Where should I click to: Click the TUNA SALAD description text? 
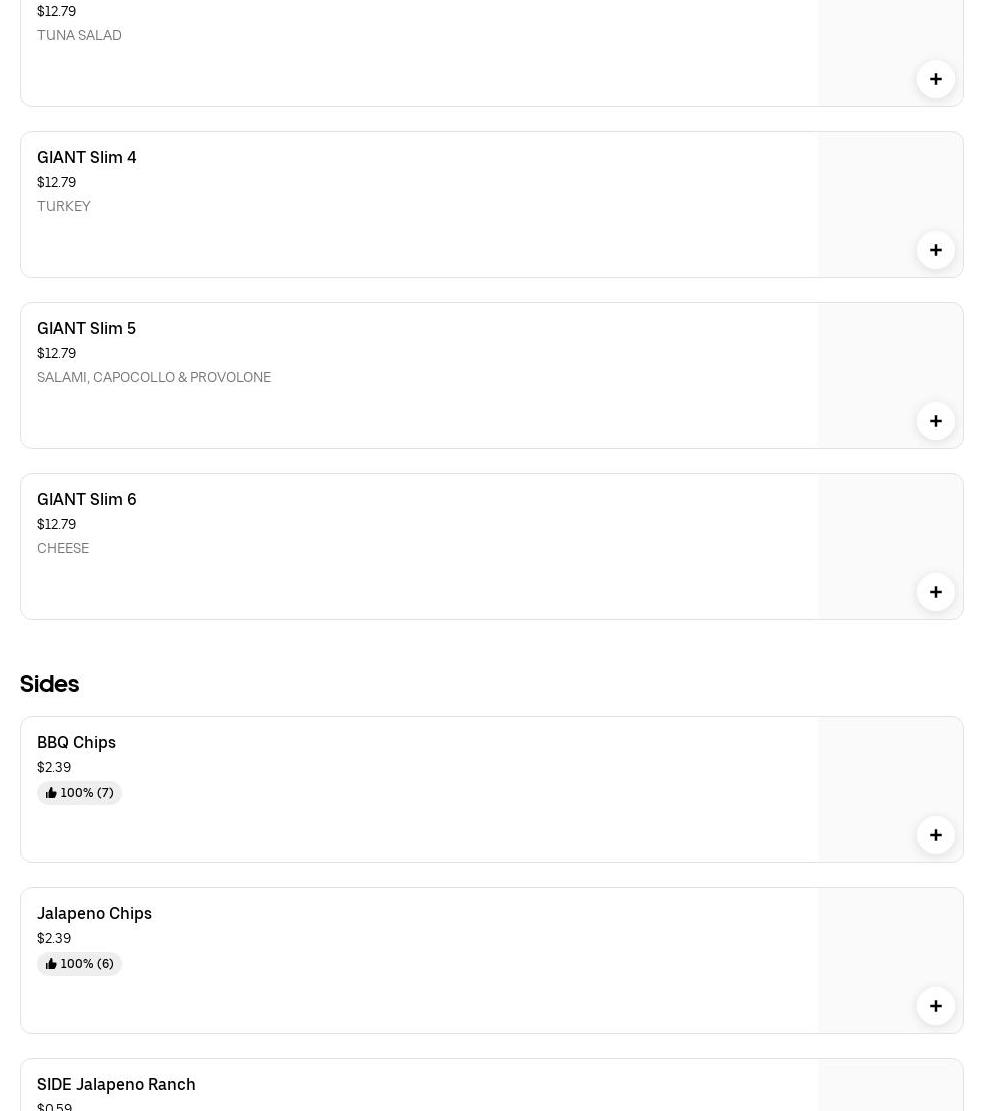pos(79,35)
